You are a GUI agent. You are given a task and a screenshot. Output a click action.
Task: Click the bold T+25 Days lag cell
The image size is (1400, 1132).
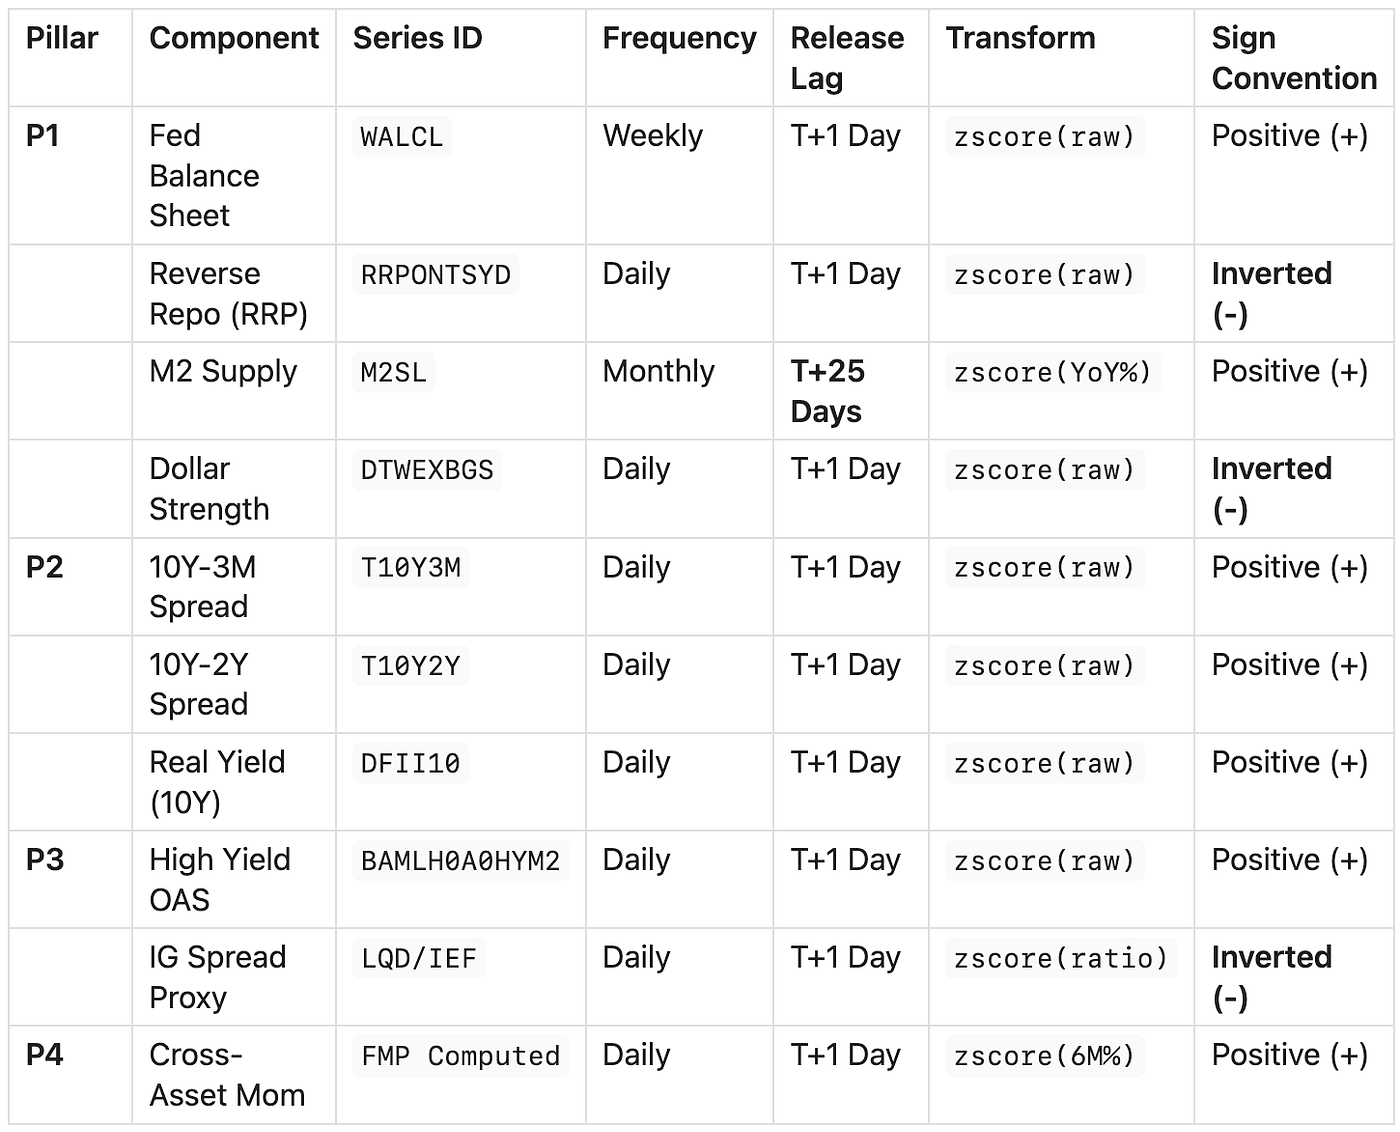(827, 391)
